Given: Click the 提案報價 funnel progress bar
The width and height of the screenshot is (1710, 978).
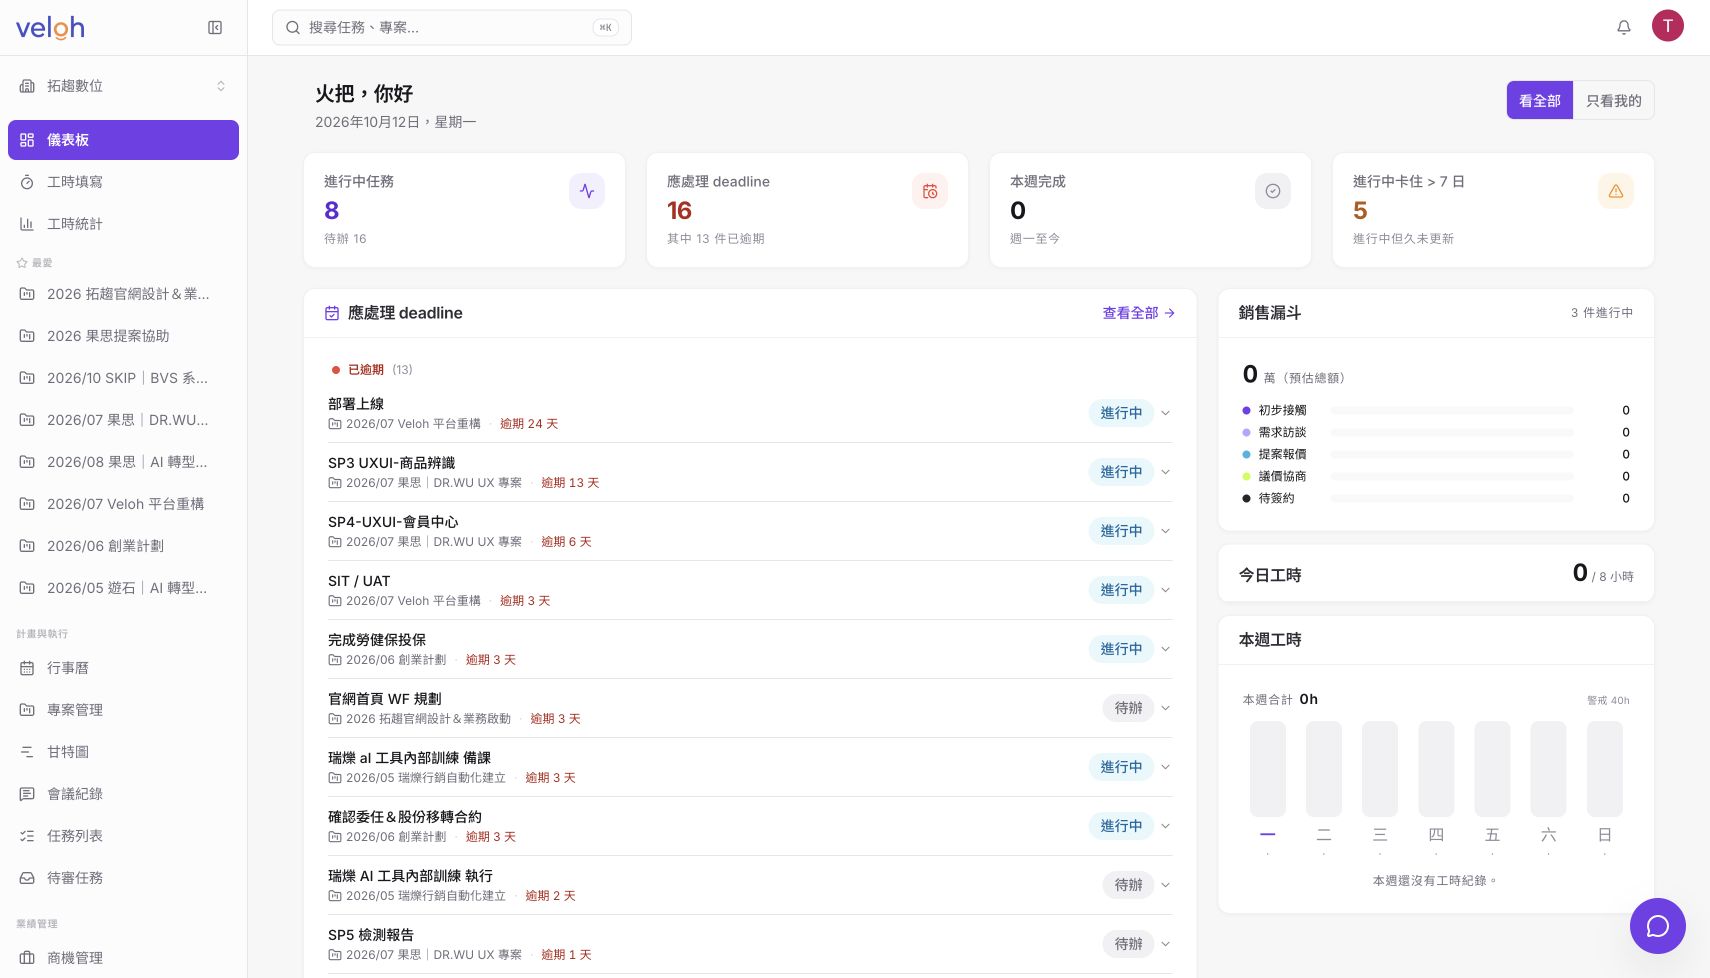Looking at the screenshot, I should tap(1452, 454).
